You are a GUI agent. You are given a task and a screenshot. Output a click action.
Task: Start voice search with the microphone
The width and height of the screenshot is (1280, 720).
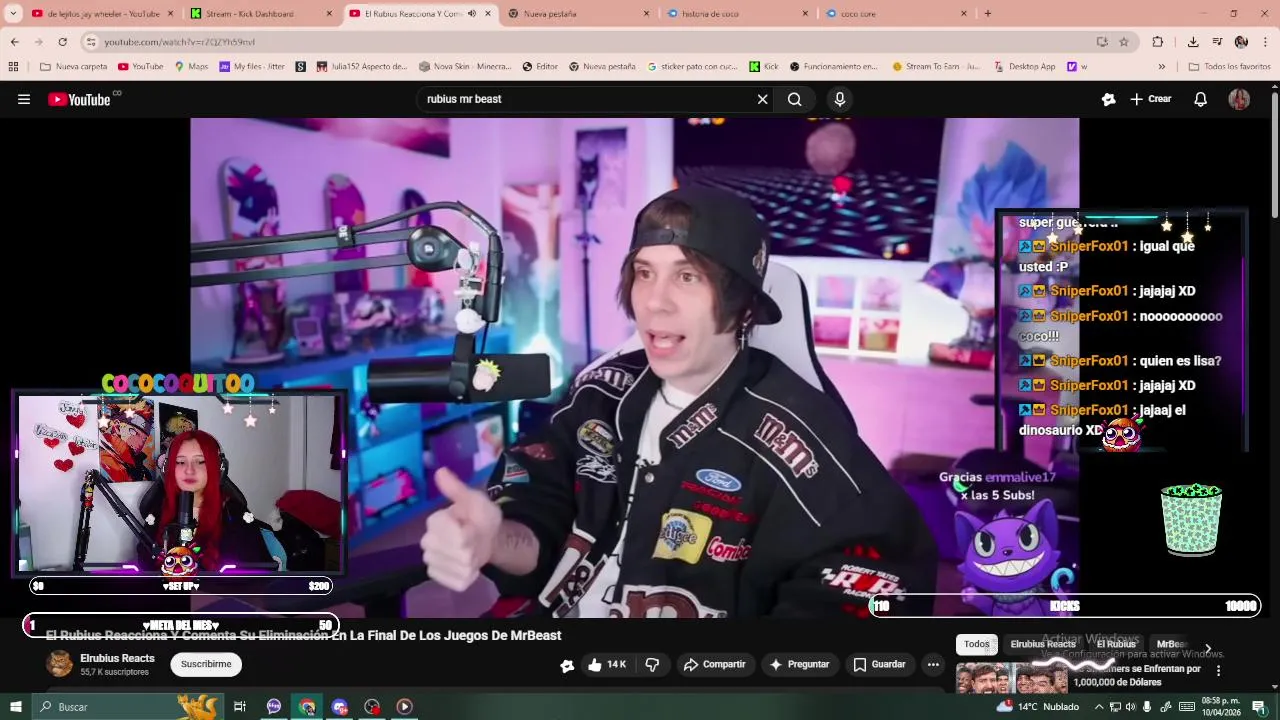click(840, 99)
